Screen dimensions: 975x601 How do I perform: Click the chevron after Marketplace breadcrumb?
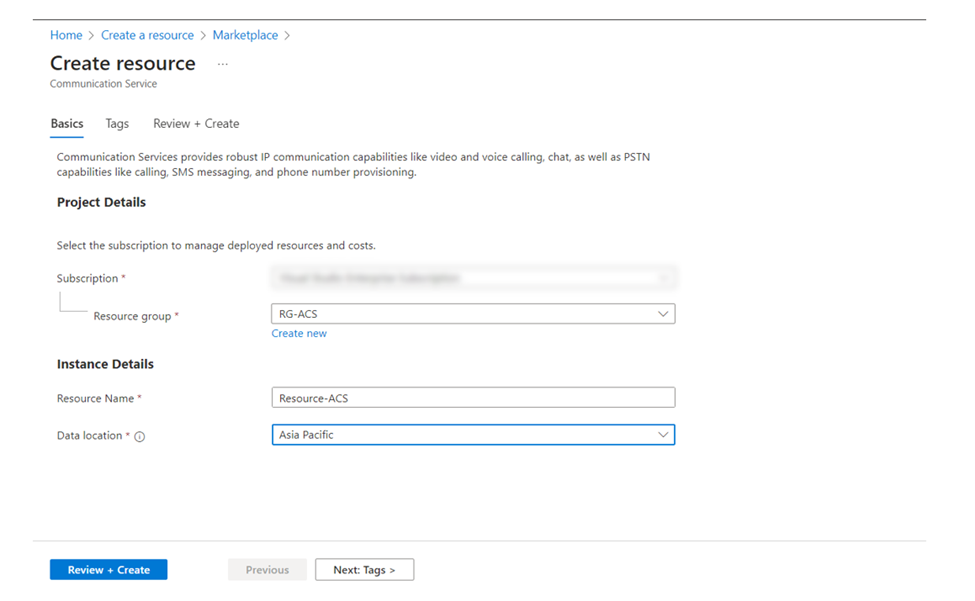(287, 35)
